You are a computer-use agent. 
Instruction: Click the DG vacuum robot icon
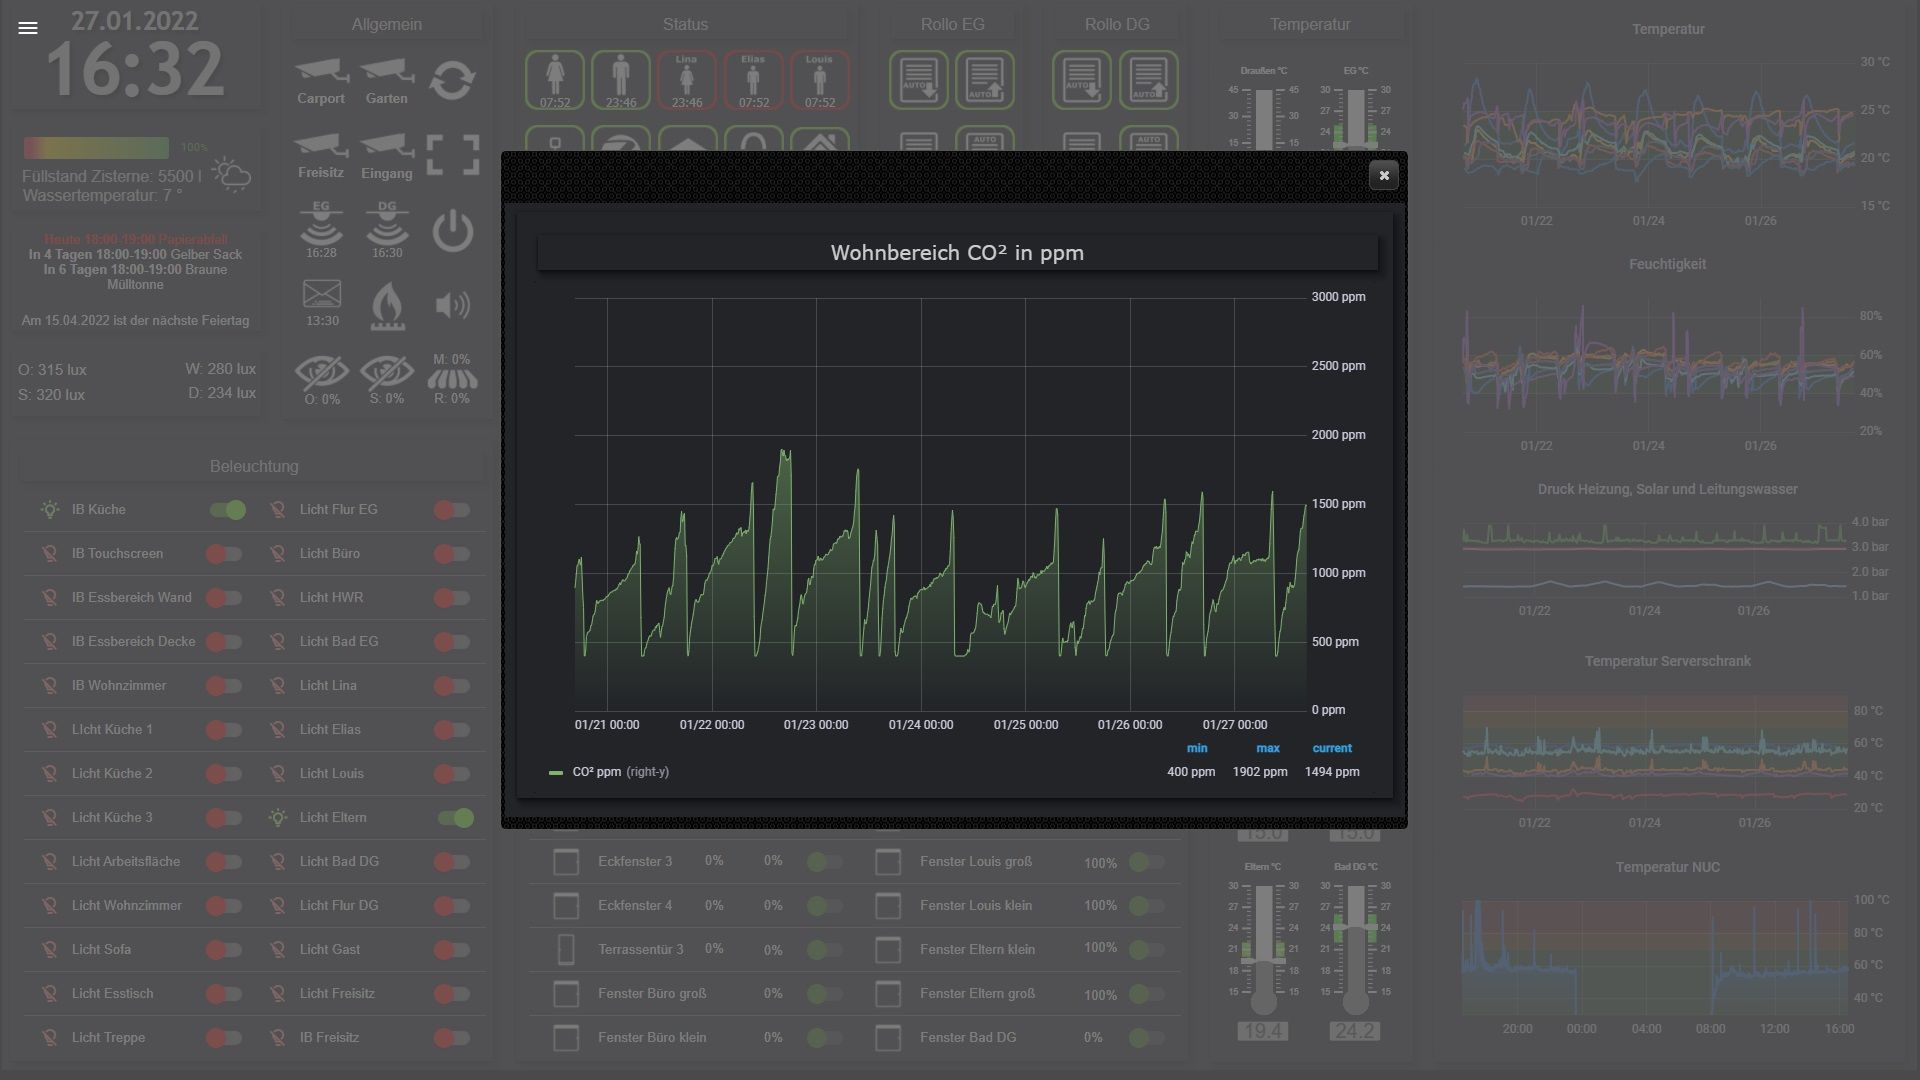pyautogui.click(x=387, y=223)
